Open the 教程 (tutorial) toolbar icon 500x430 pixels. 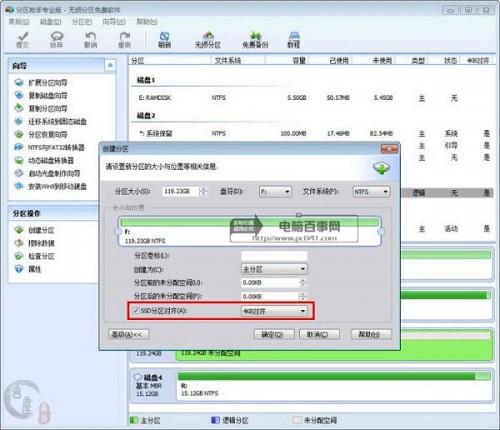pyautogui.click(x=294, y=40)
